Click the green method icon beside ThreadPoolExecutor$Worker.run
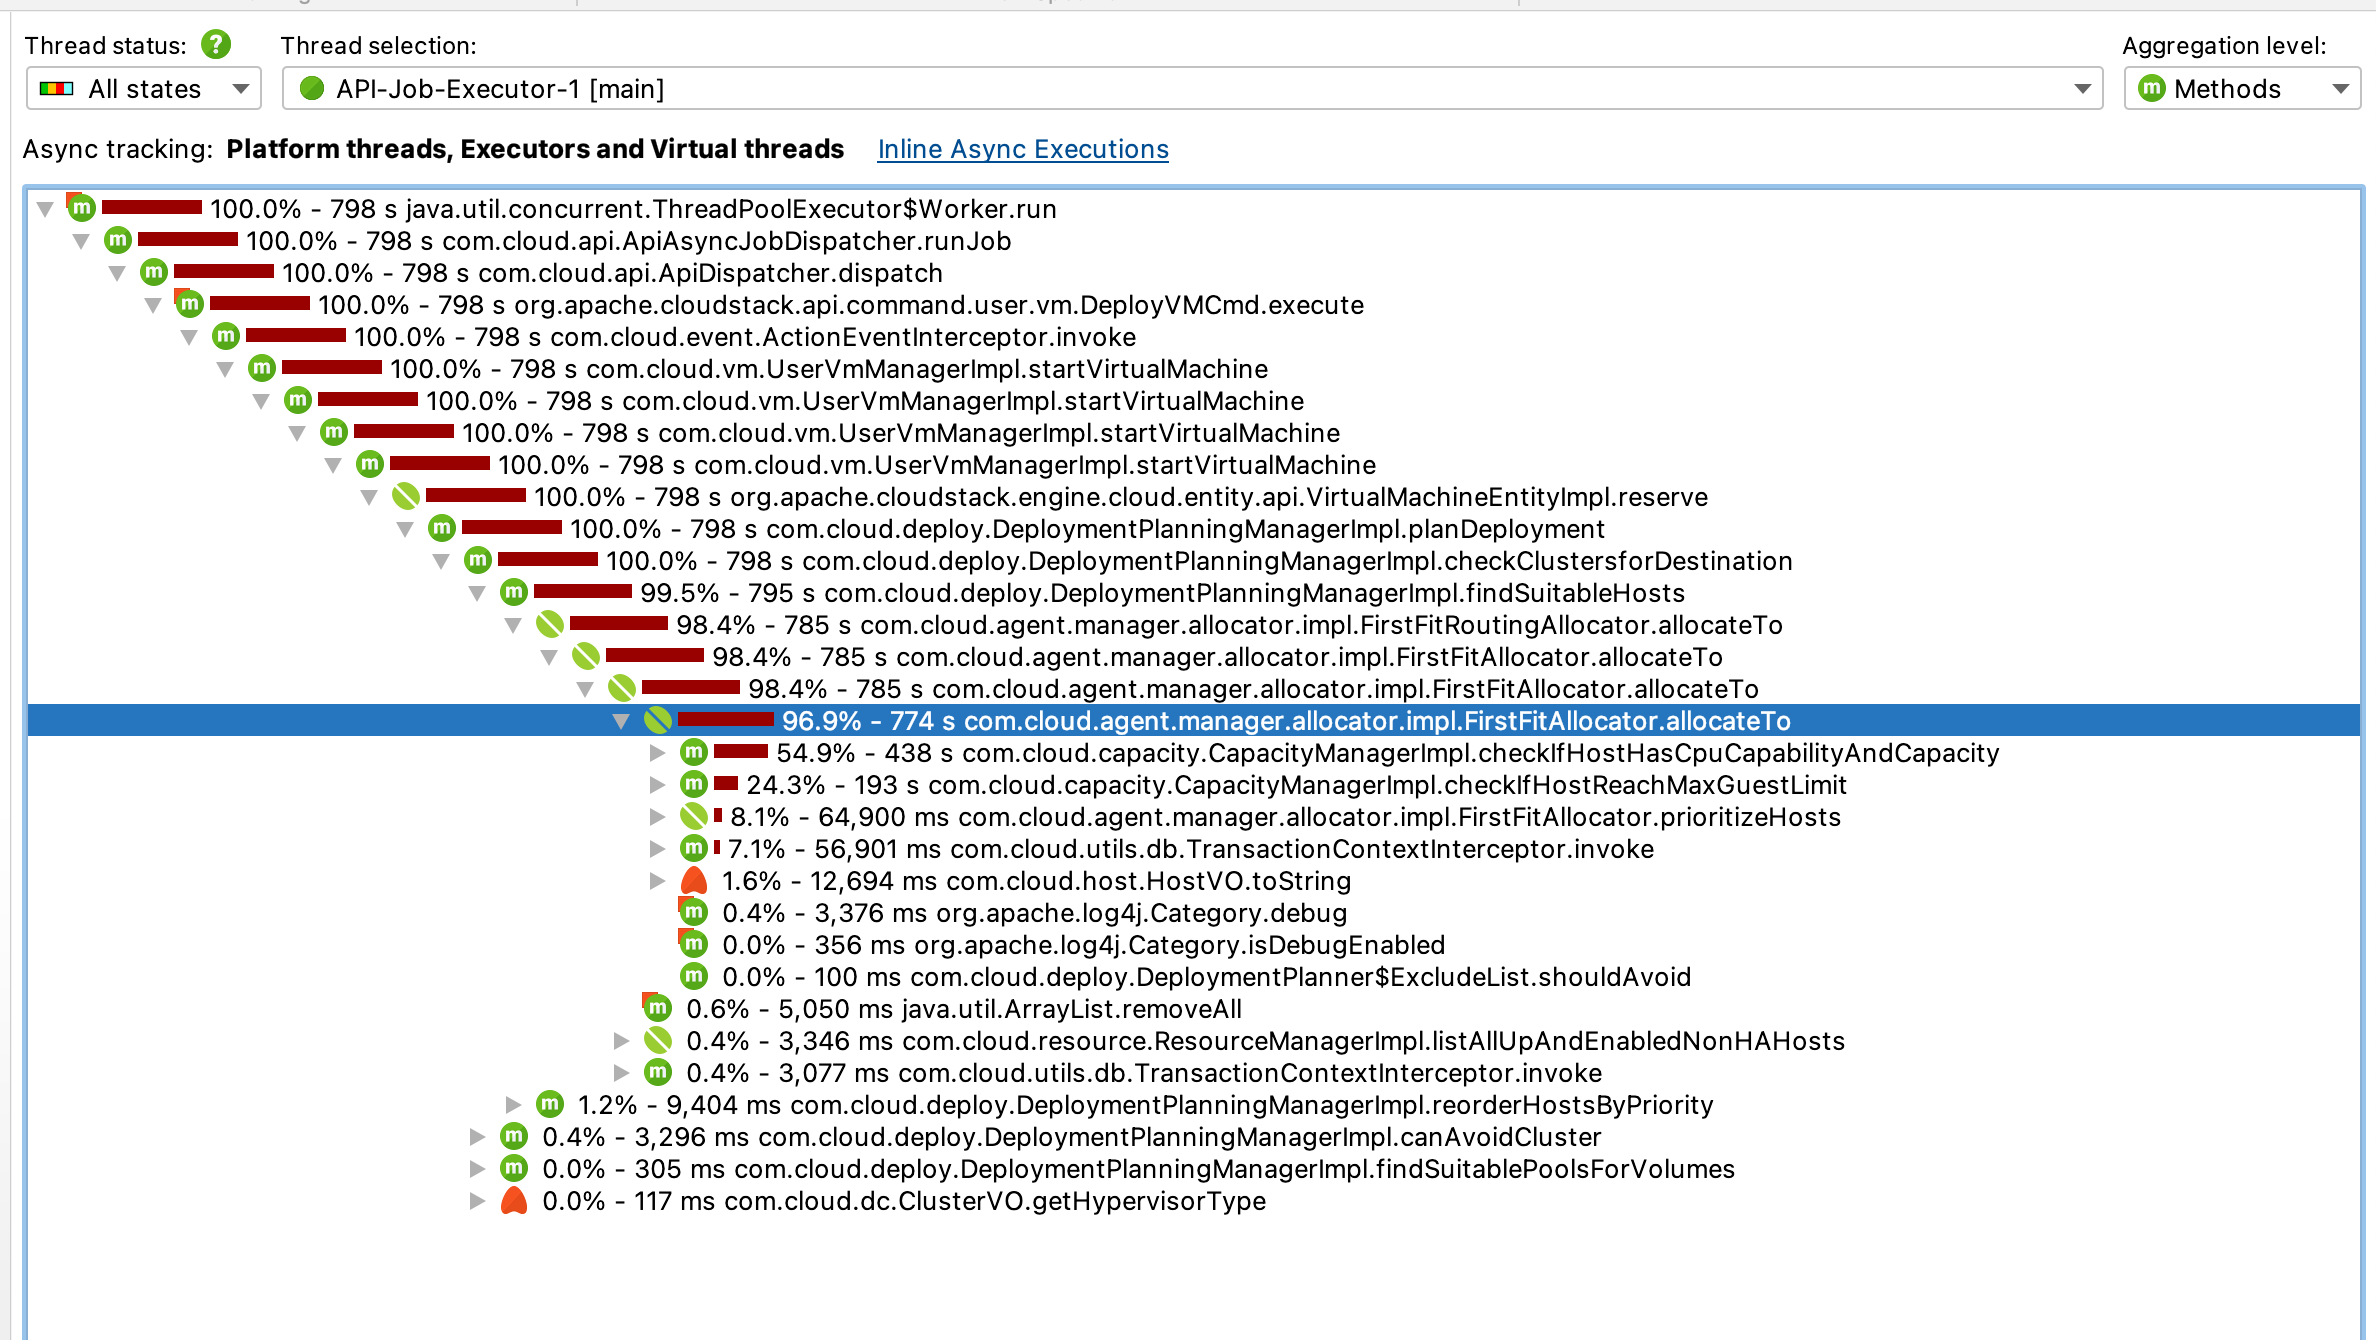 coord(82,208)
